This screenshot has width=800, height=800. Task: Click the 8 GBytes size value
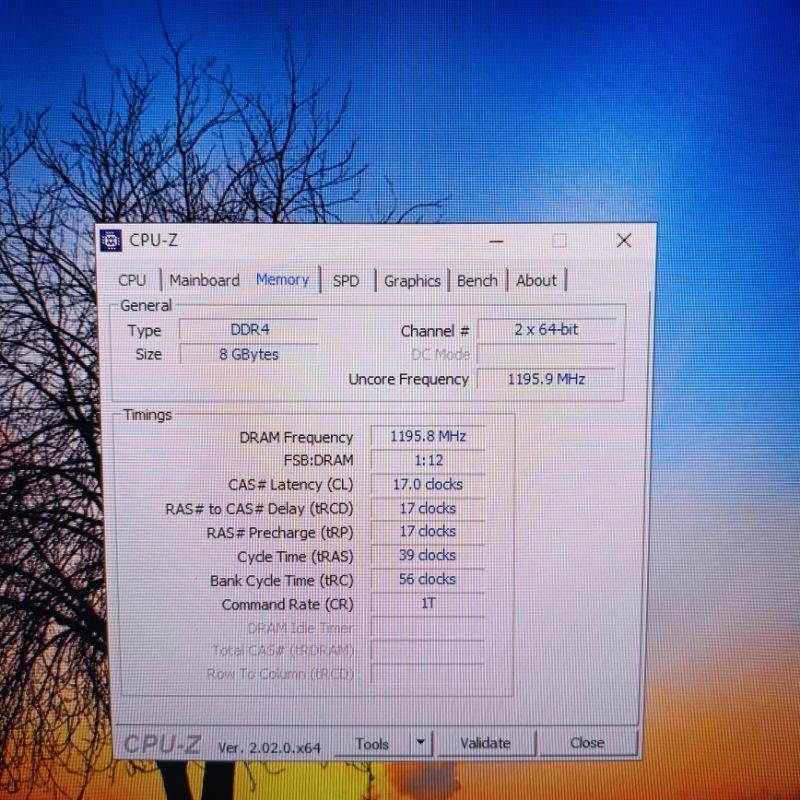pyautogui.click(x=248, y=354)
